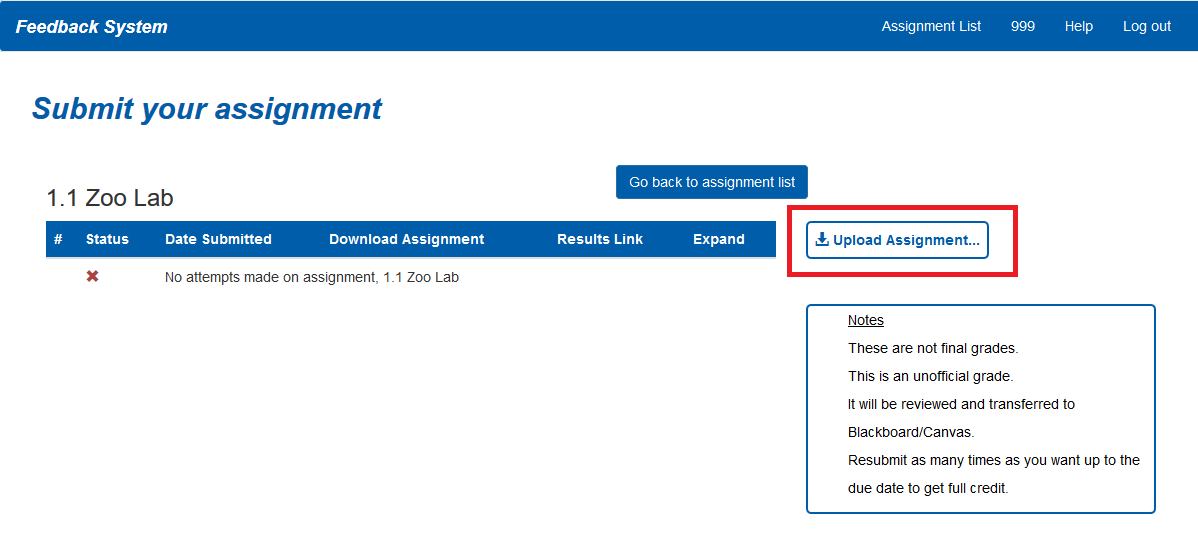Click the Date Submitted column header
The width and height of the screenshot is (1198, 536).
tap(218, 239)
